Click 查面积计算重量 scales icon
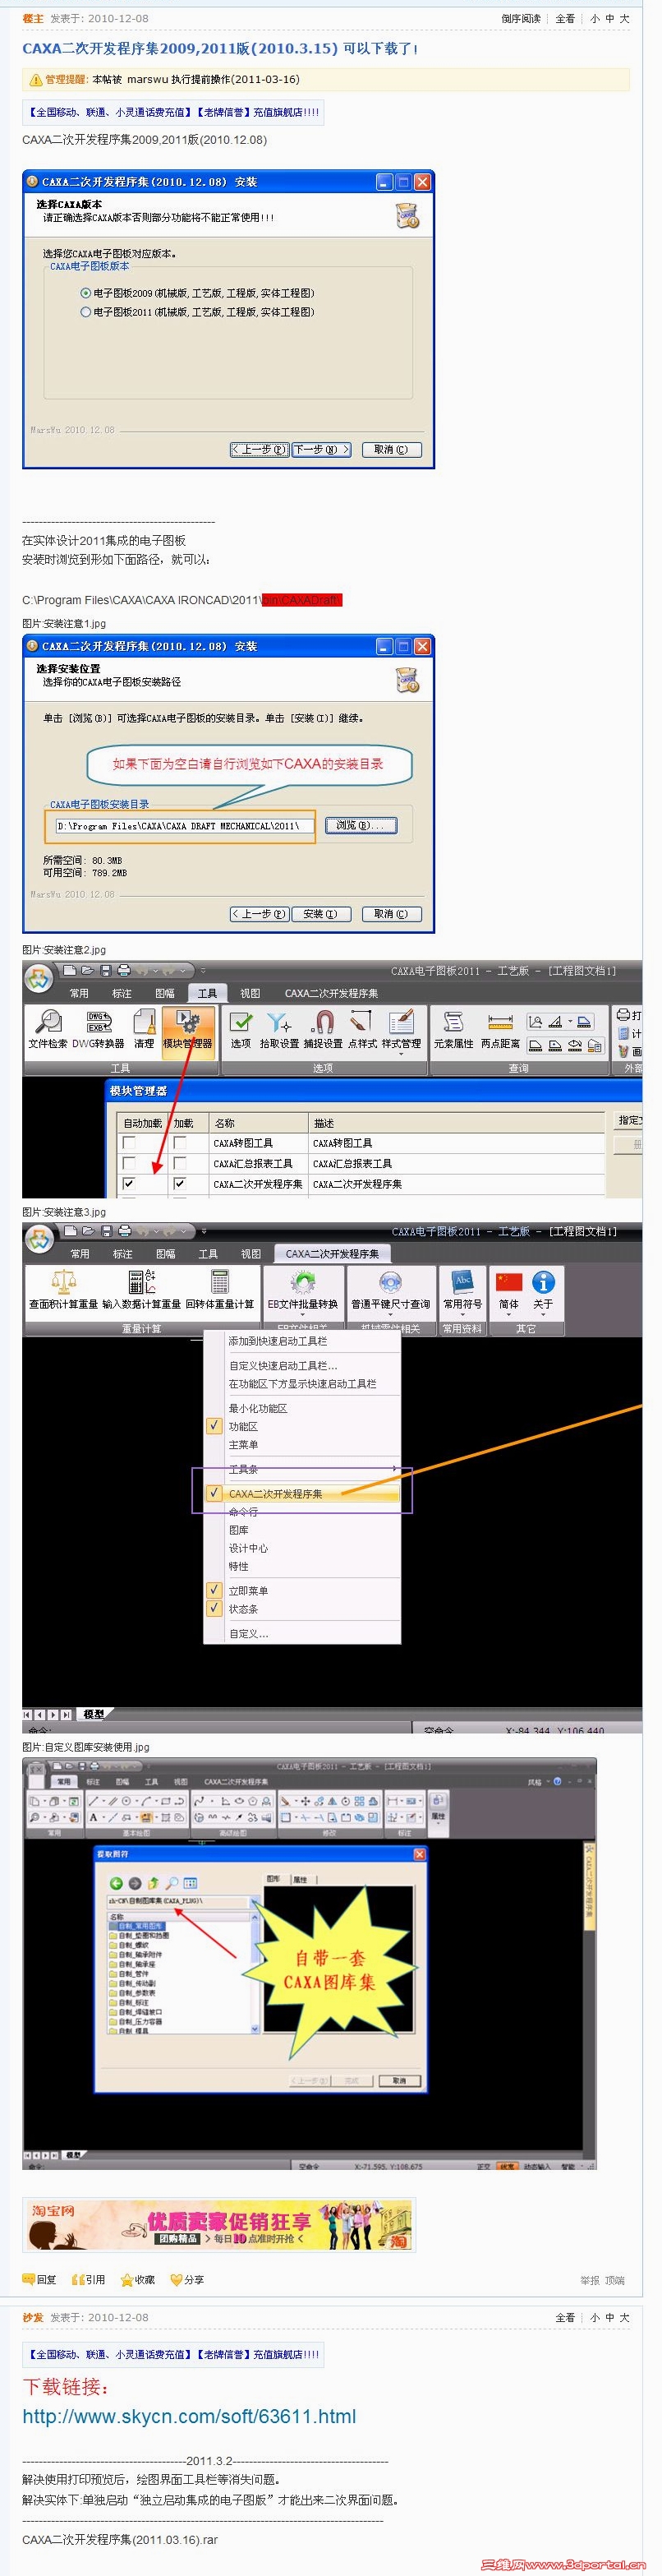662x2576 pixels. tap(64, 1282)
